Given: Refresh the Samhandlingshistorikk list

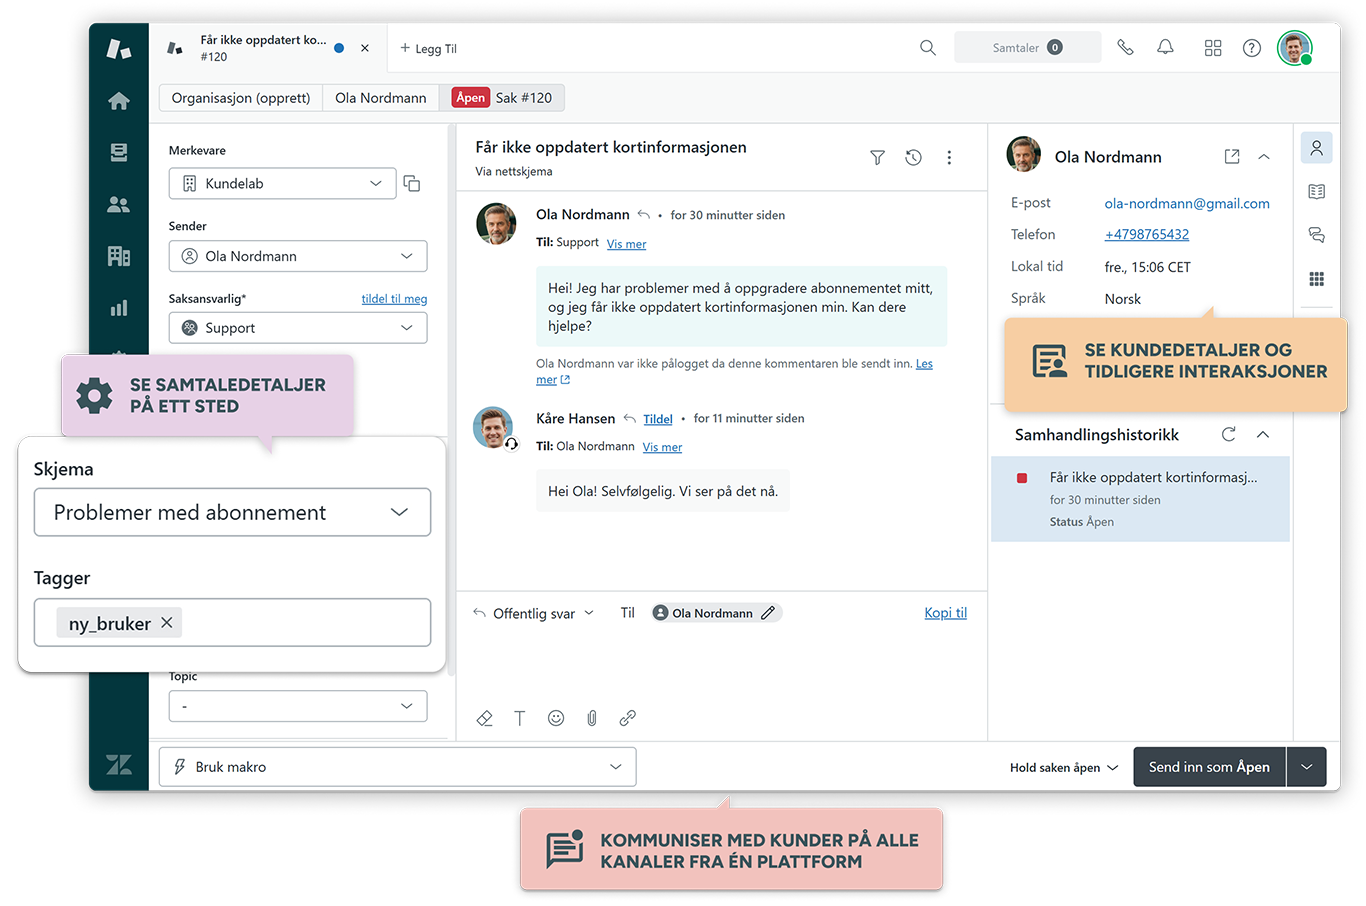Looking at the screenshot, I should [1228, 434].
